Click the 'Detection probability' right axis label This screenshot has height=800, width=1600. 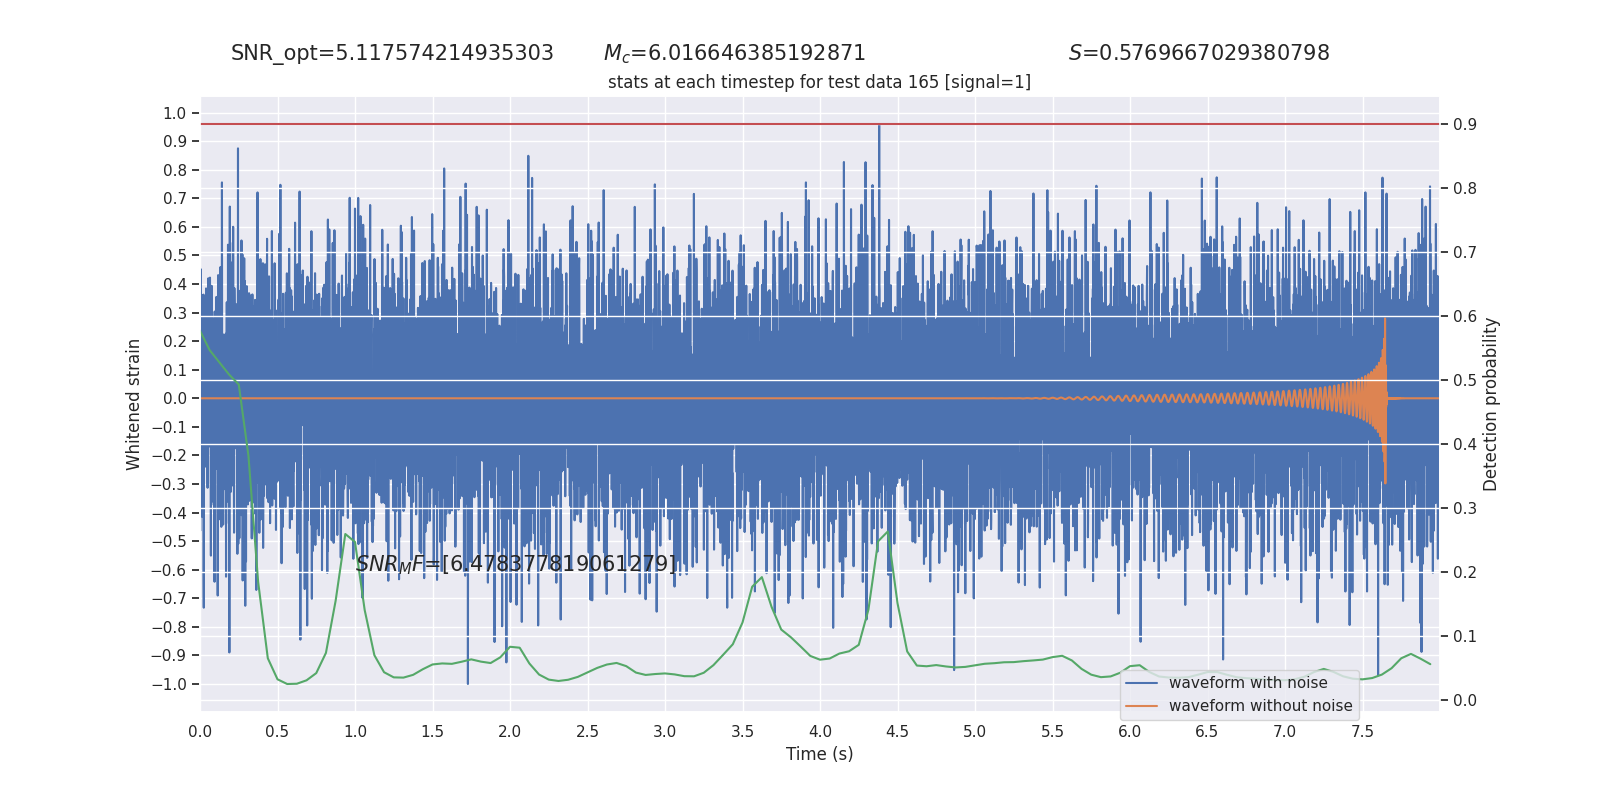pyautogui.click(x=1491, y=404)
